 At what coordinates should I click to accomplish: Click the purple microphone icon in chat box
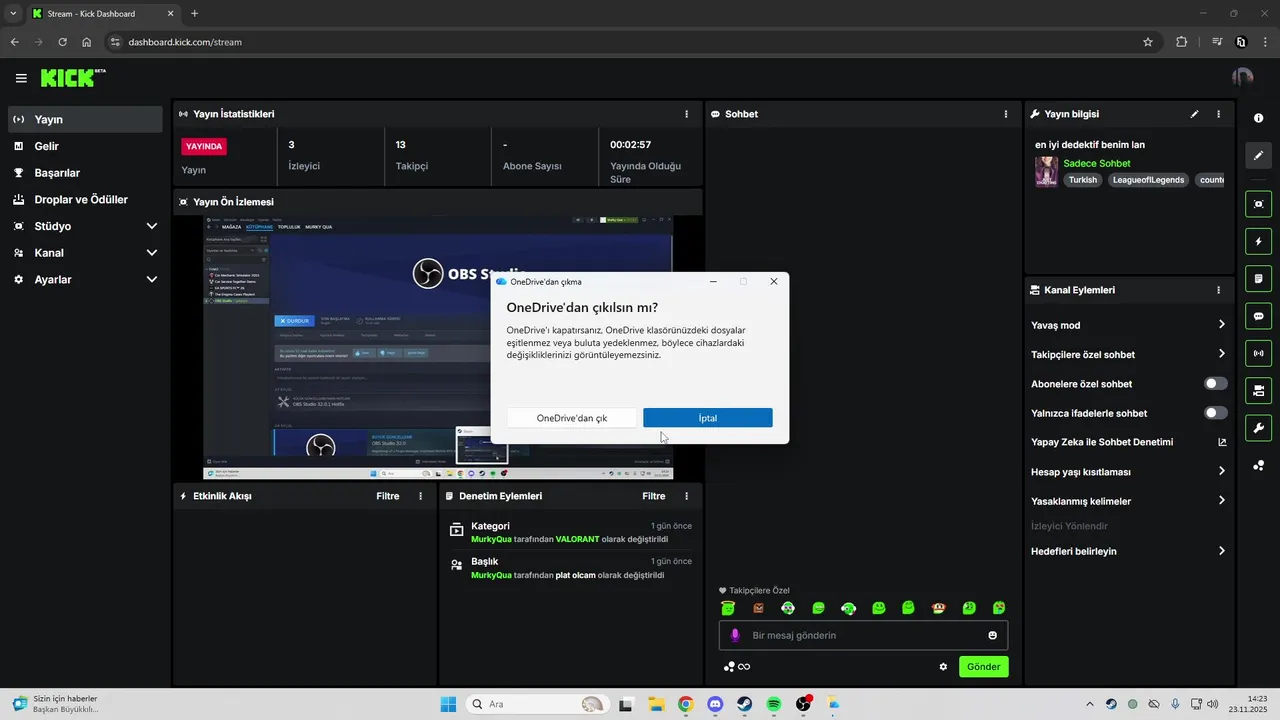click(735, 635)
